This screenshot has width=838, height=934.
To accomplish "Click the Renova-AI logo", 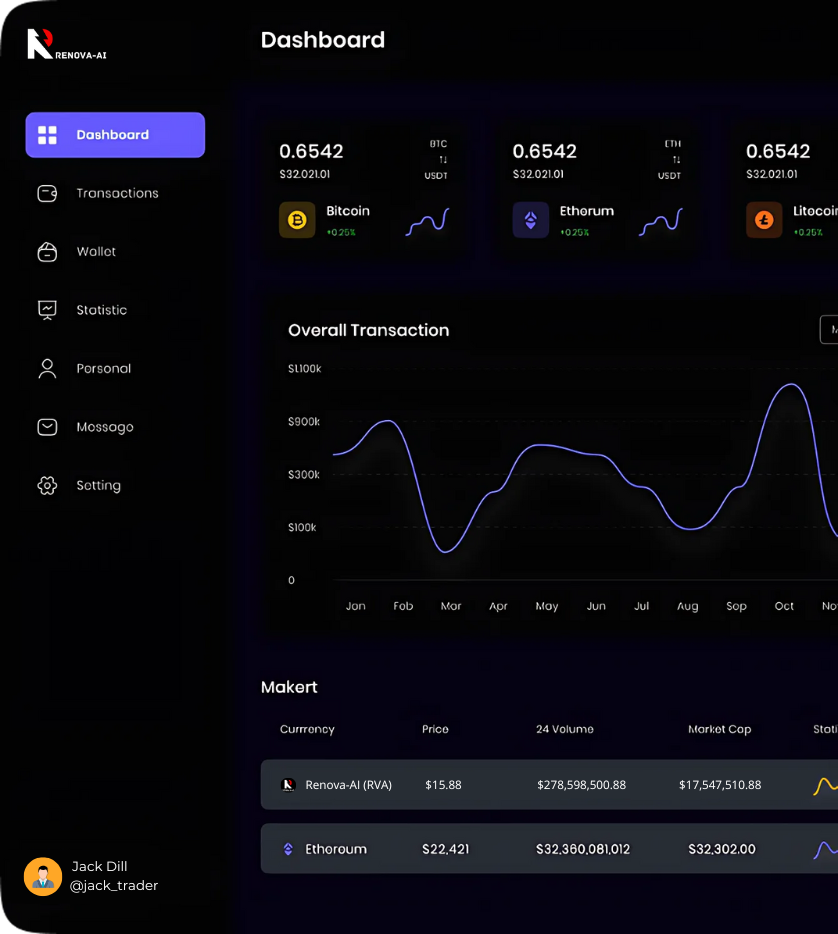I will 66,44.
